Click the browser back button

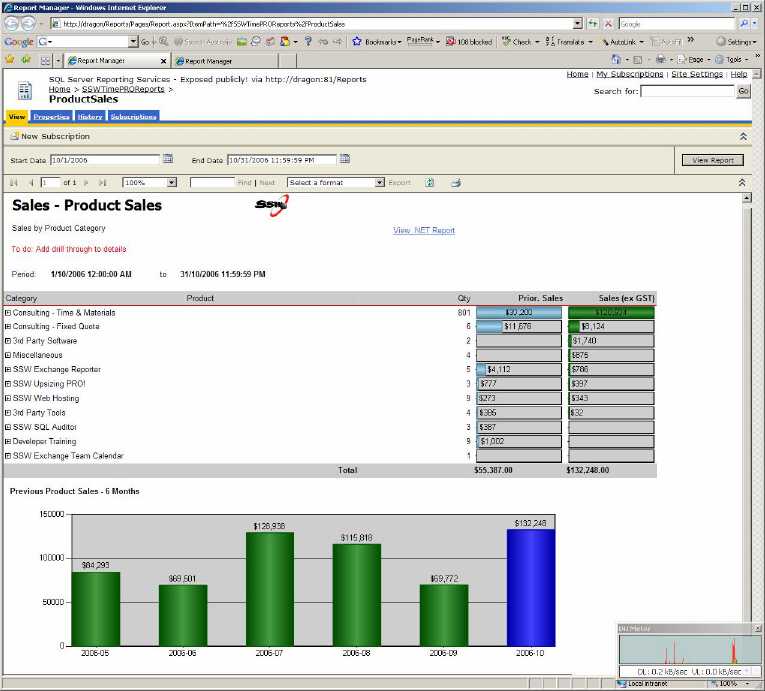(x=12, y=23)
